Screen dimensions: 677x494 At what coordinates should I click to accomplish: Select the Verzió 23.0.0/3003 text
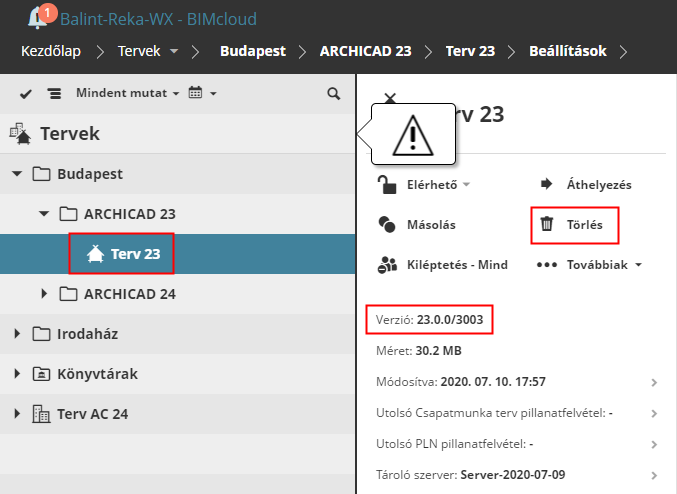click(429, 320)
